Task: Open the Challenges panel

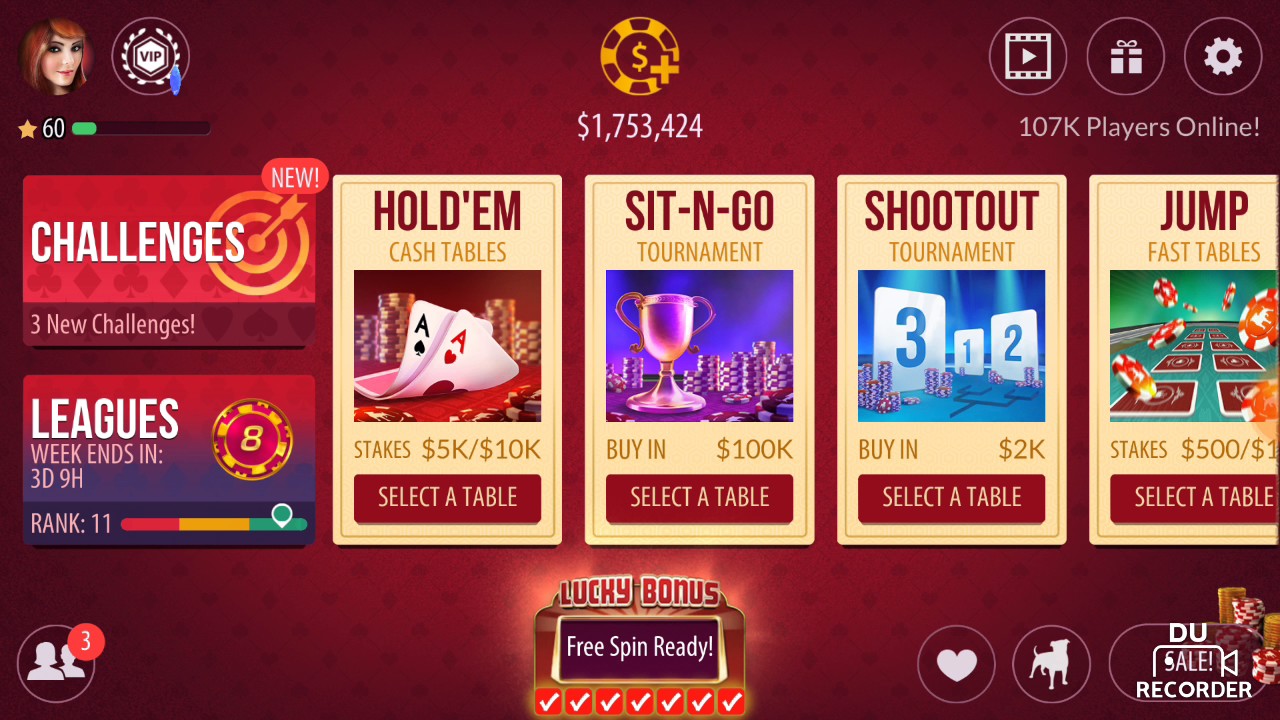Action: tap(169, 261)
